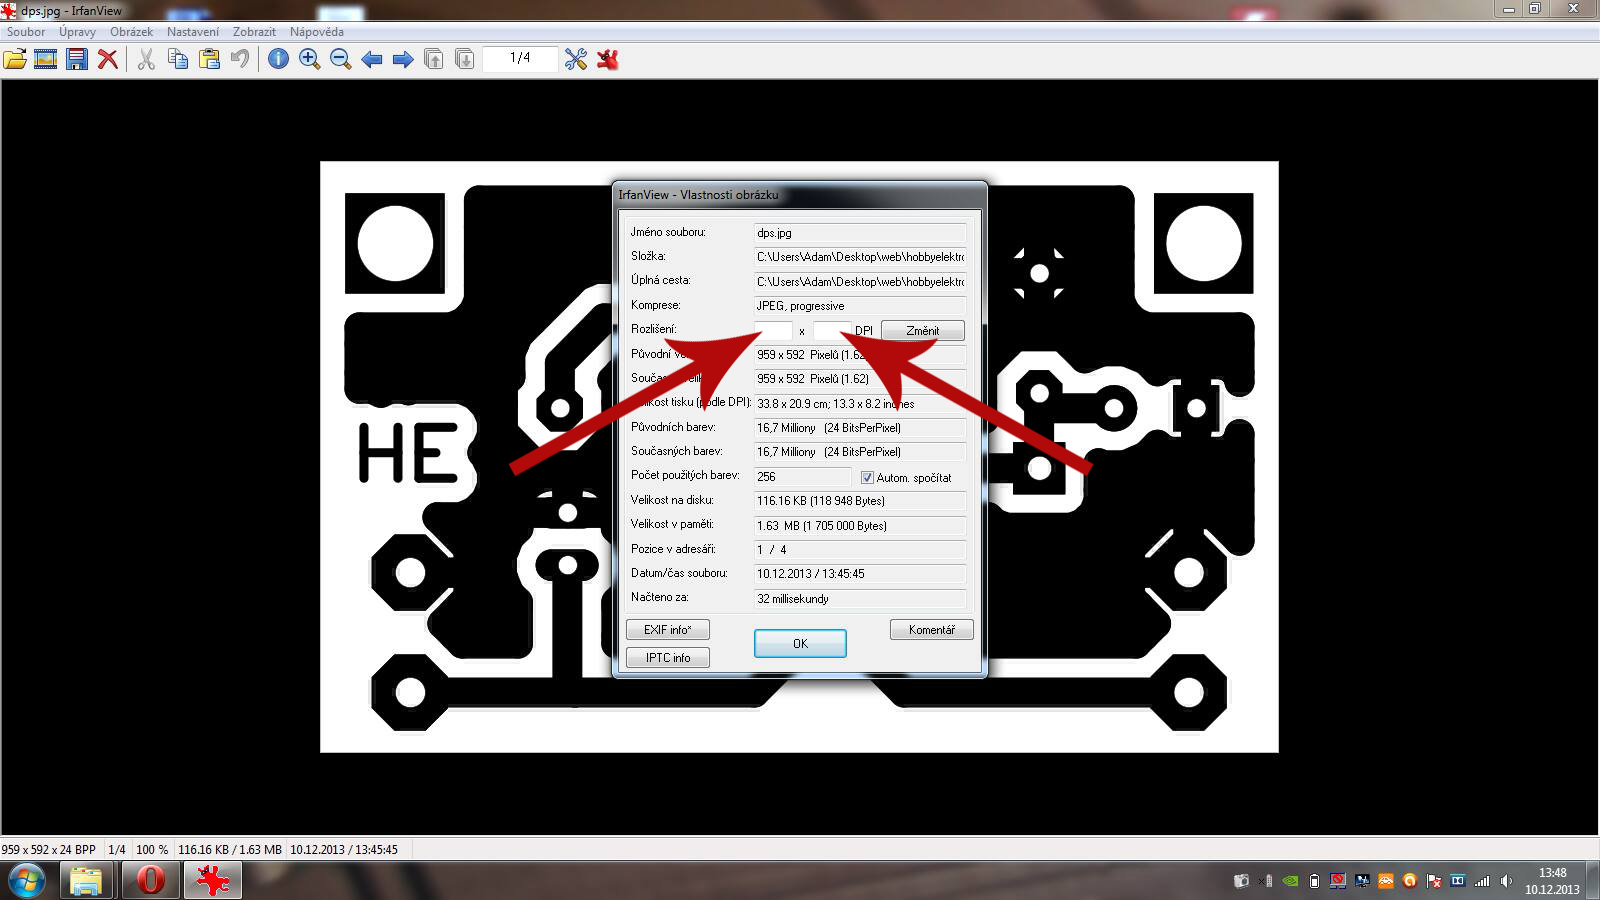Click the 1.63 MB memory size value
The image size is (1600, 900).
tap(860, 525)
